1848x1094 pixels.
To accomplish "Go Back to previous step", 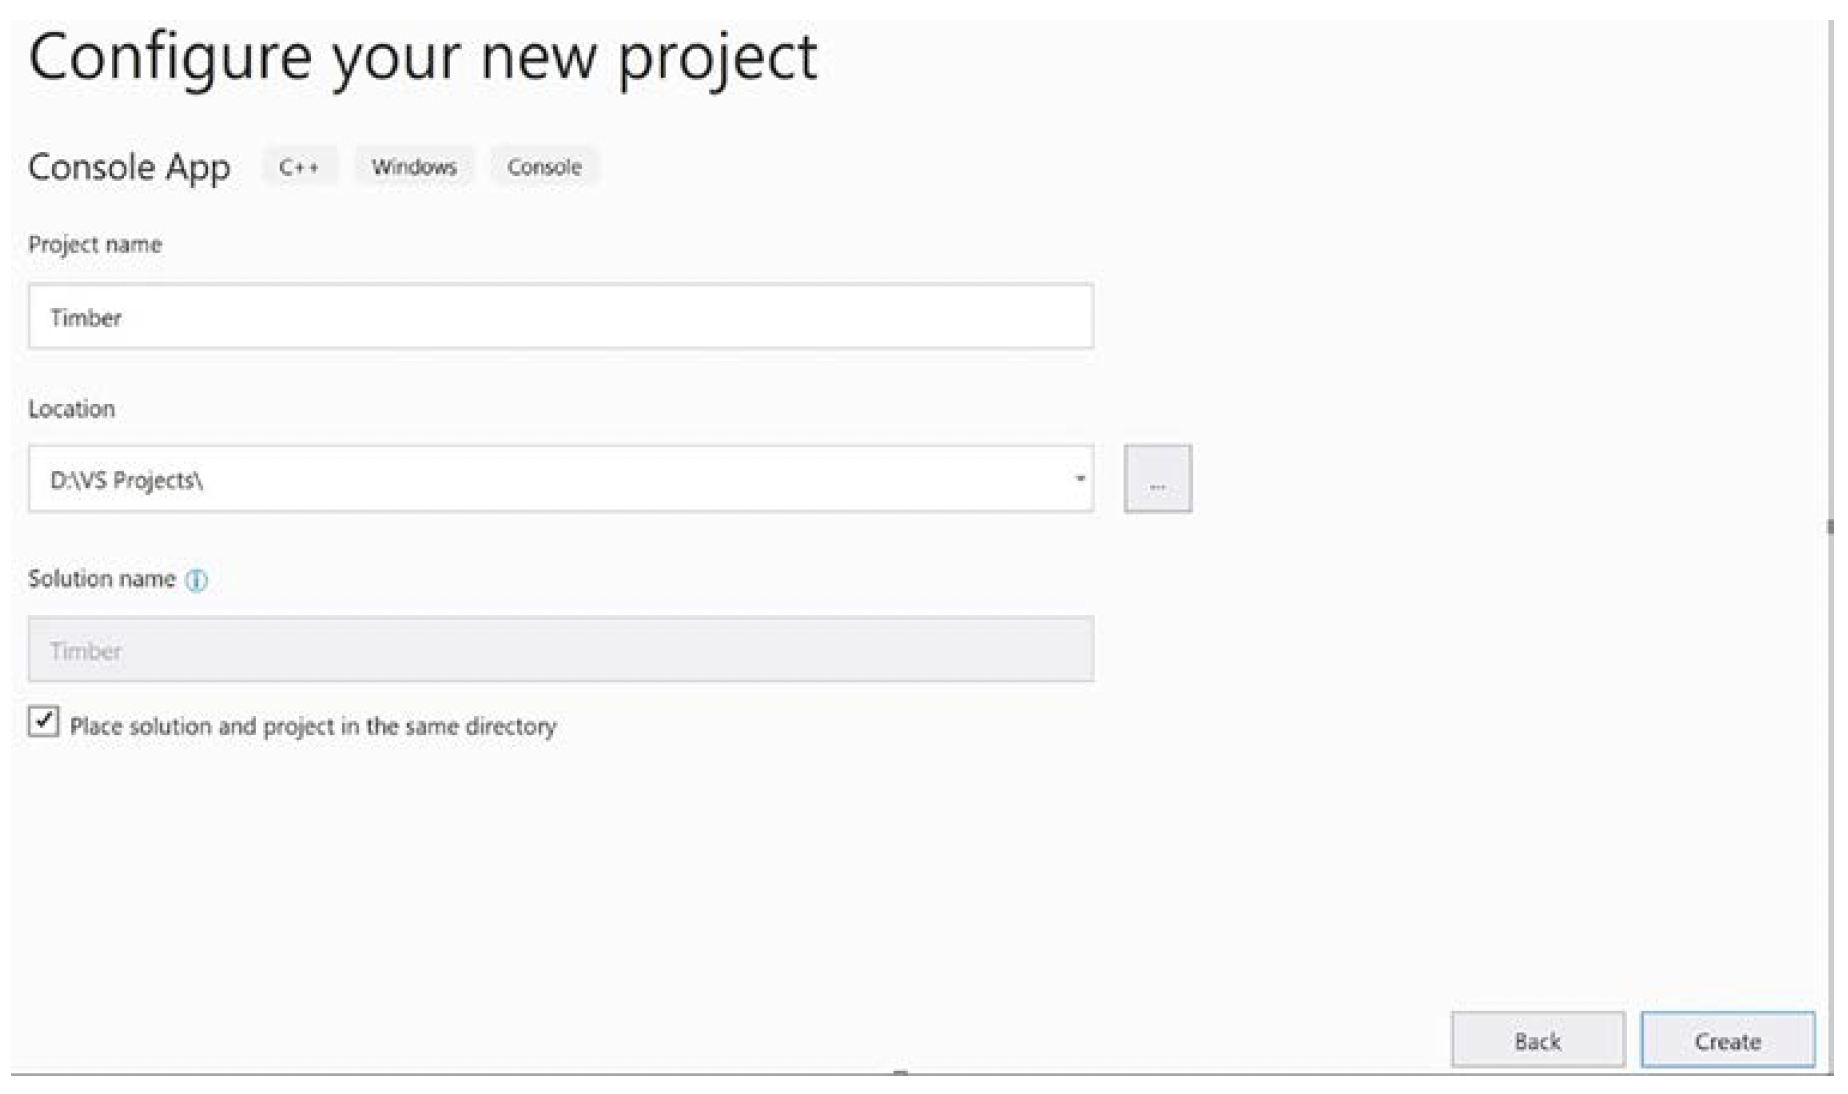I will [x=1537, y=1041].
